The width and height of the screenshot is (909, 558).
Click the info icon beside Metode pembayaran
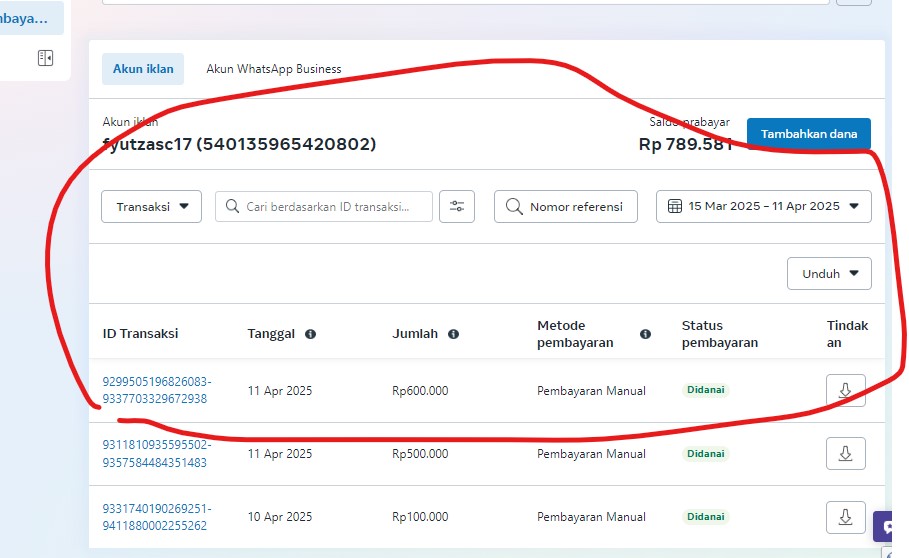(645, 334)
